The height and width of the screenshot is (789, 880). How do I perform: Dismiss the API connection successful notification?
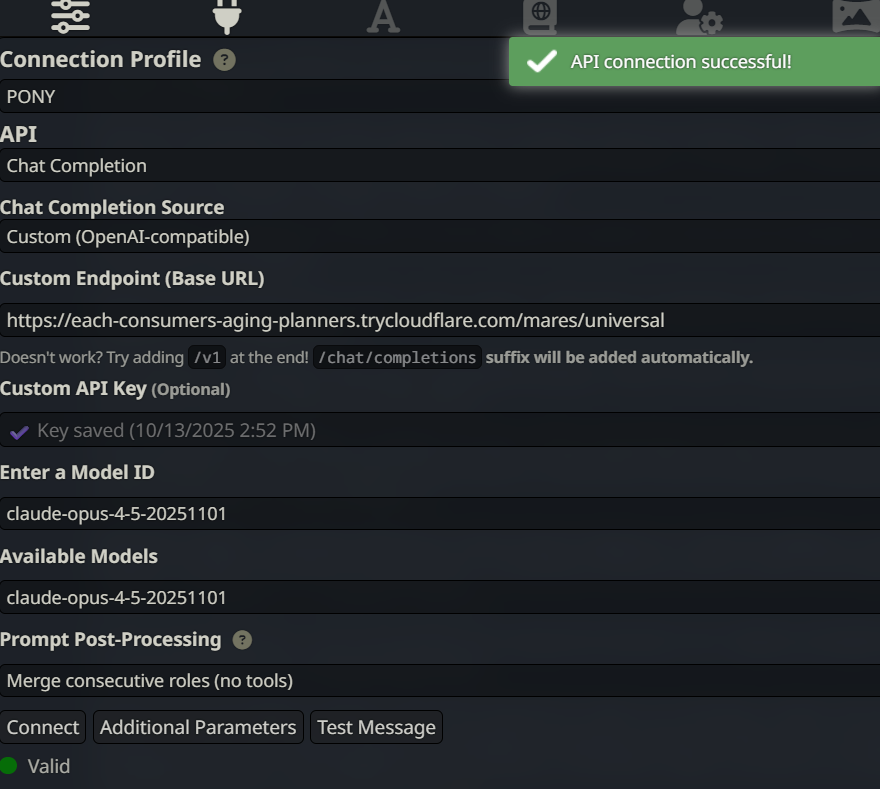tap(694, 62)
